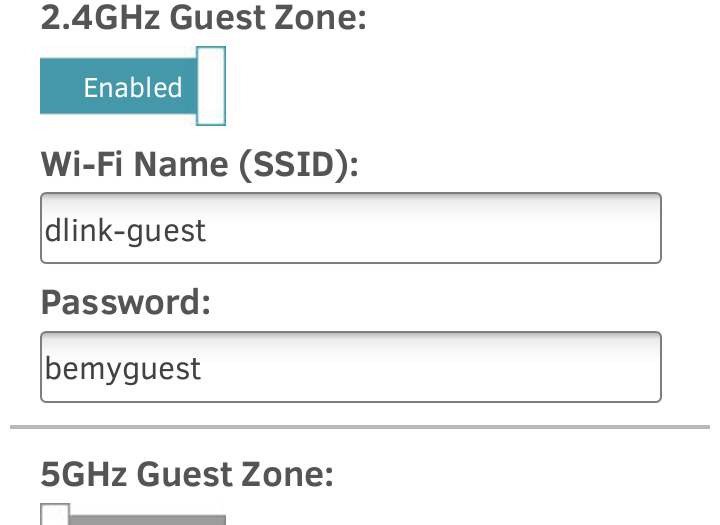Image resolution: width=720 pixels, height=525 pixels.
Task: Click the "Wi-Fi Name (SSID):" label
Action: tap(199, 161)
